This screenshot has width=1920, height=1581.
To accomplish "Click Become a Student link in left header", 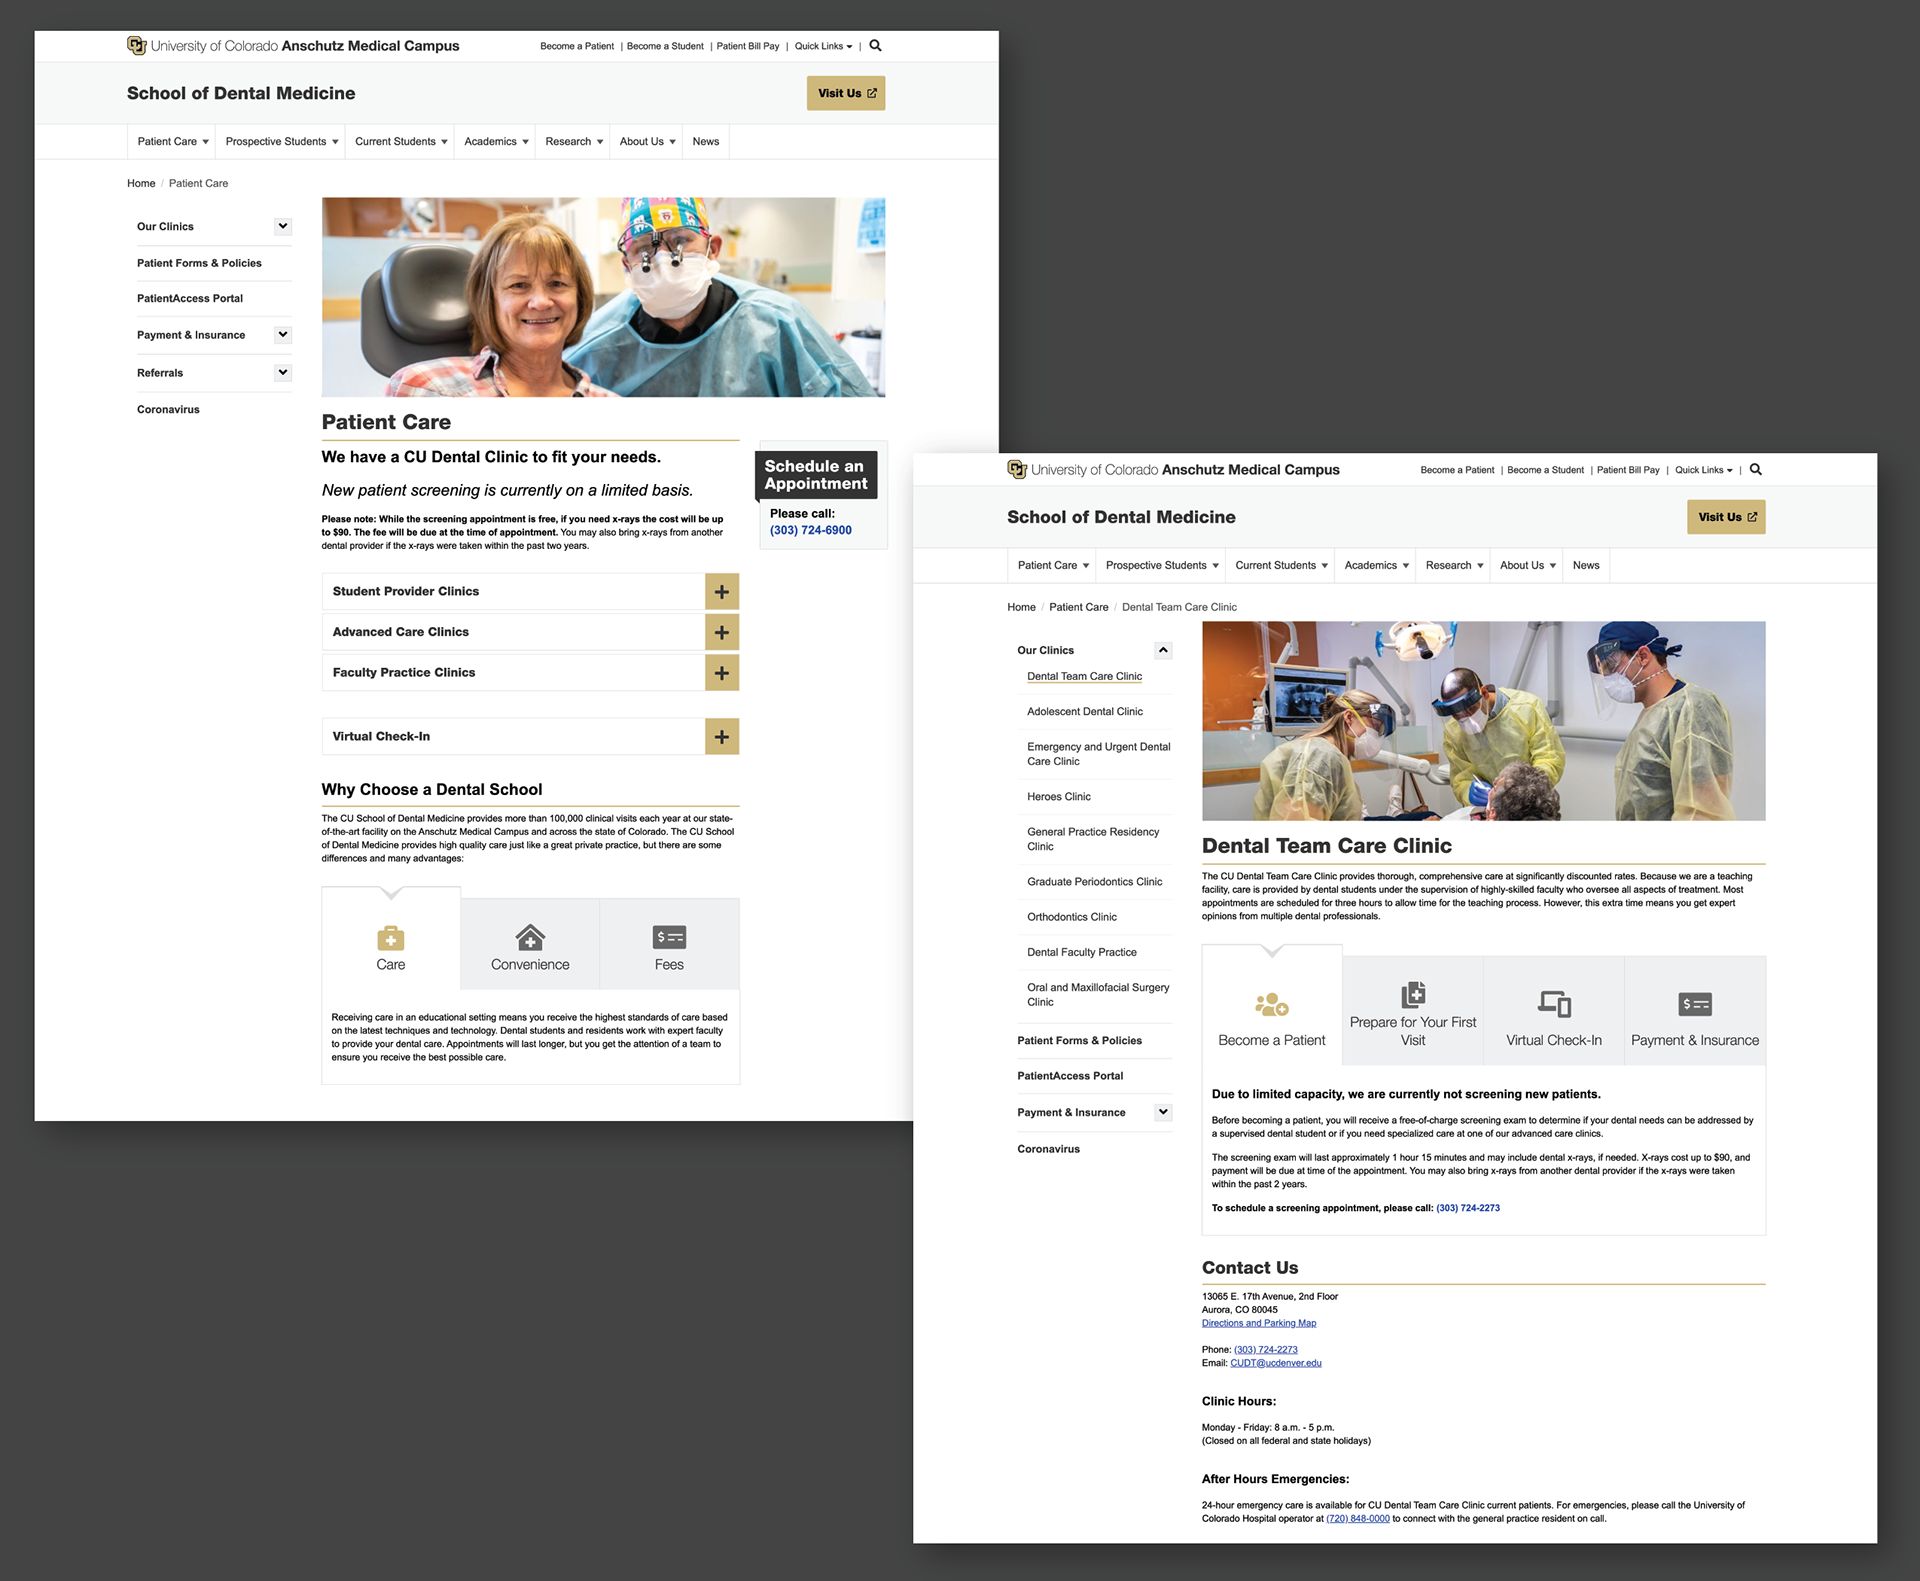I will (x=665, y=46).
